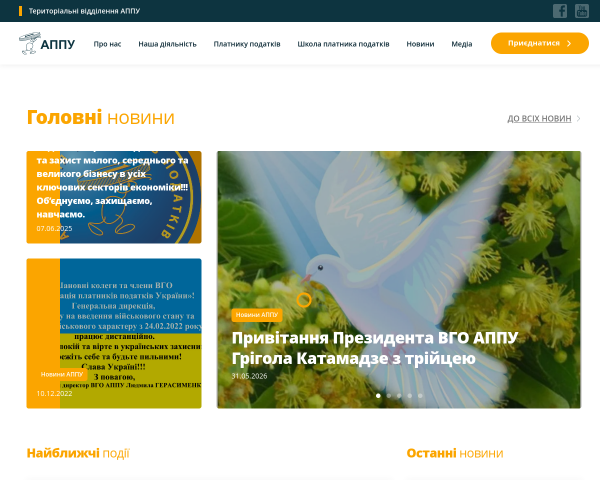600x480 pixels.
Task: Click Новини АППУ tag on main slider
Action: [257, 315]
